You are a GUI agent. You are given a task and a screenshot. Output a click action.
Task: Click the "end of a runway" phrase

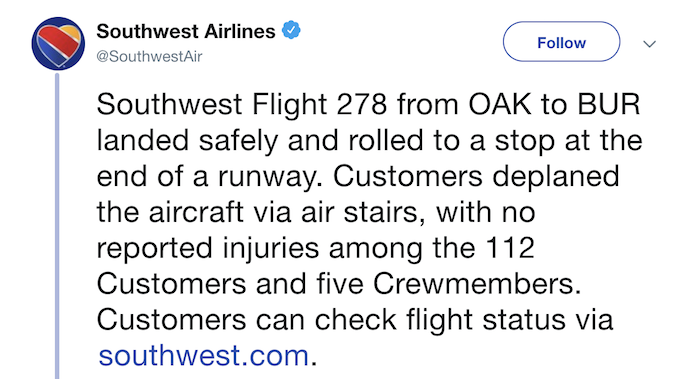[209, 177]
